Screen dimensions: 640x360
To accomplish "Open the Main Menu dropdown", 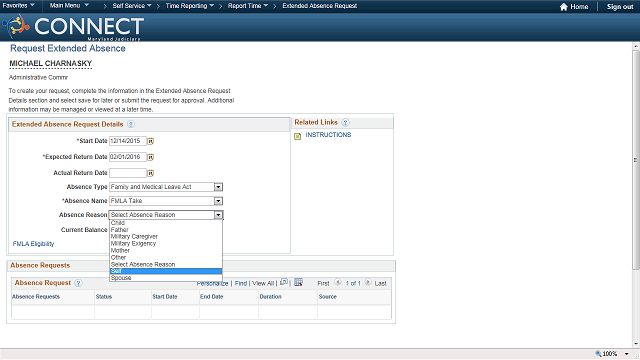I will 69,5.
